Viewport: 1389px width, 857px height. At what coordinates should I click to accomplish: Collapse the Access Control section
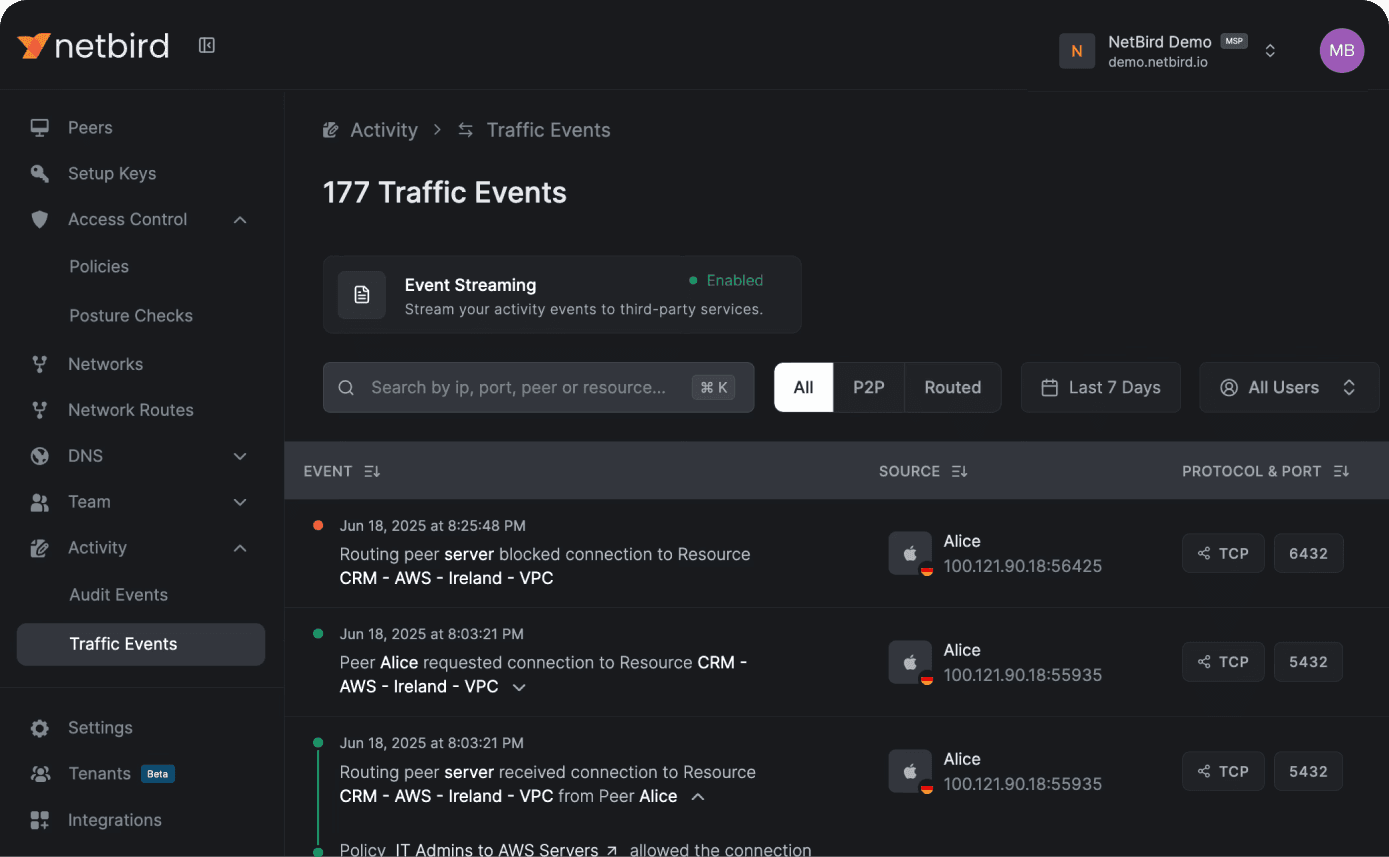[x=240, y=219]
